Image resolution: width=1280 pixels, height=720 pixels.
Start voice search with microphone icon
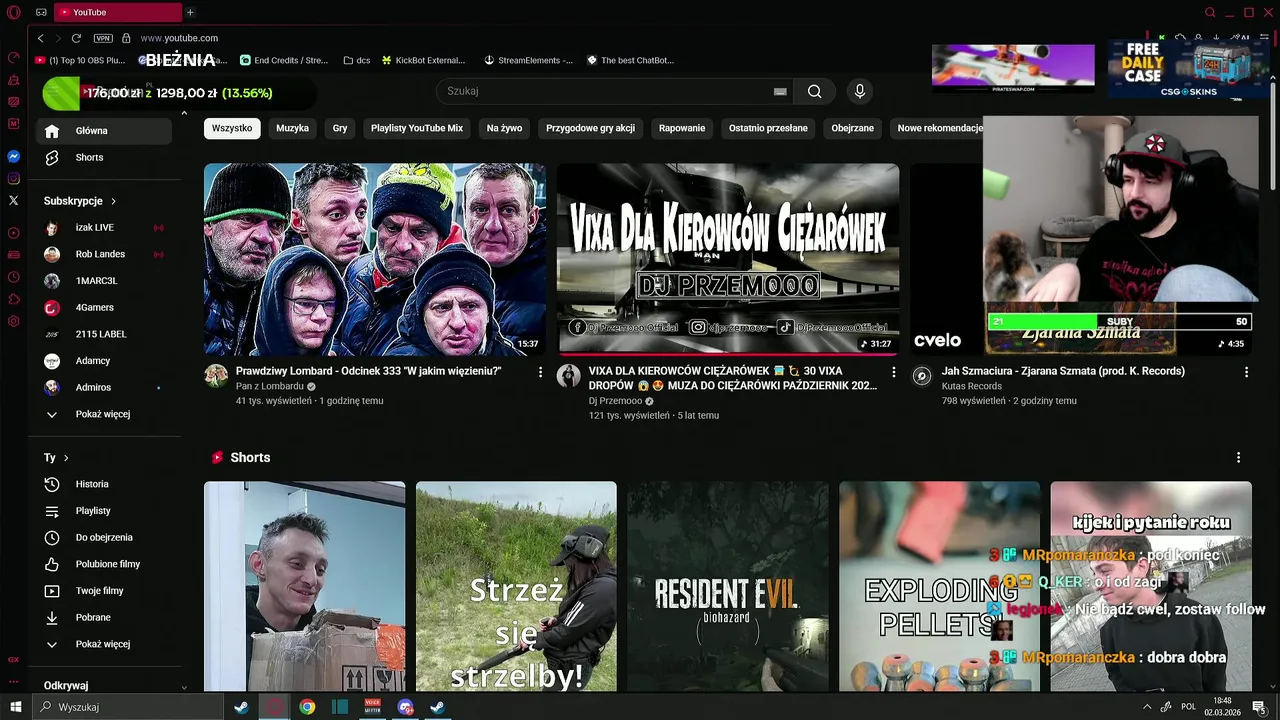(x=859, y=91)
